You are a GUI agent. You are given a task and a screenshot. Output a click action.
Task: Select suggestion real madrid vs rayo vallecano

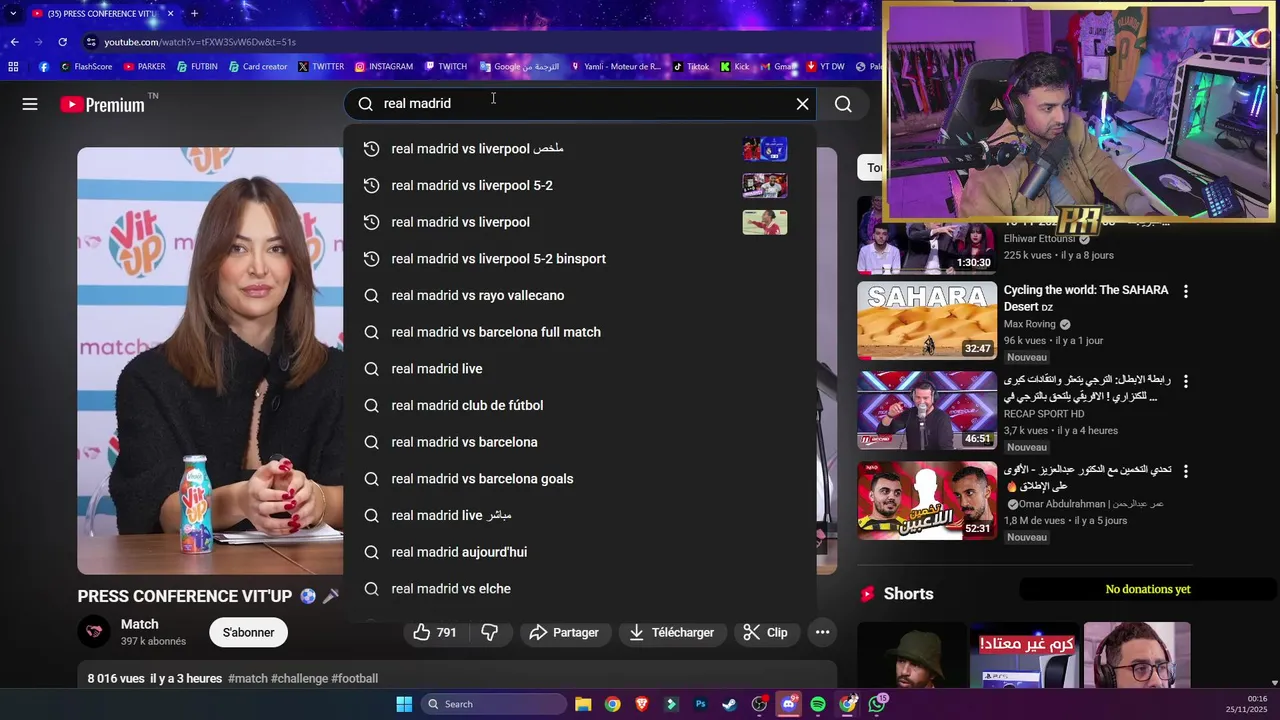(580, 296)
